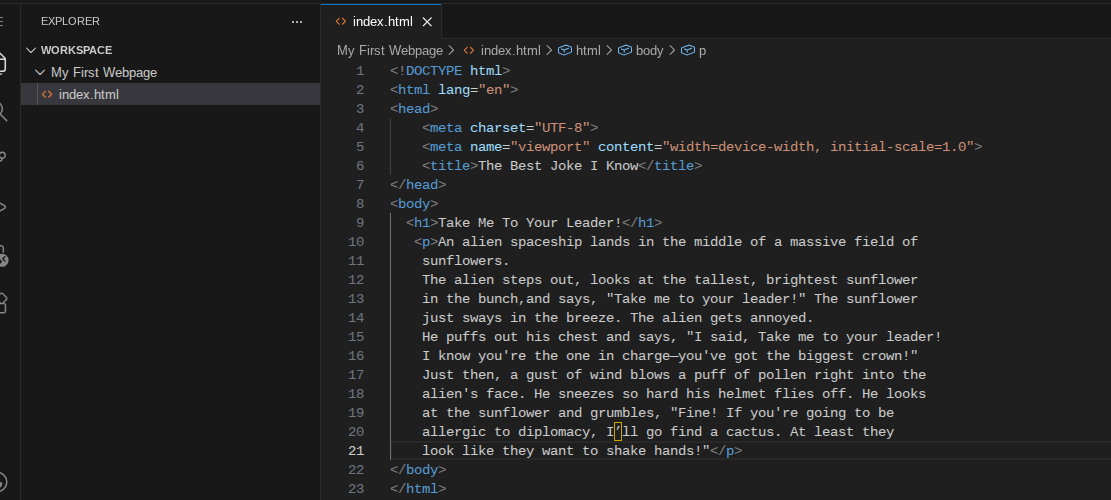Click index.html in the breadcrumb path
1111x500 pixels.
(510, 50)
